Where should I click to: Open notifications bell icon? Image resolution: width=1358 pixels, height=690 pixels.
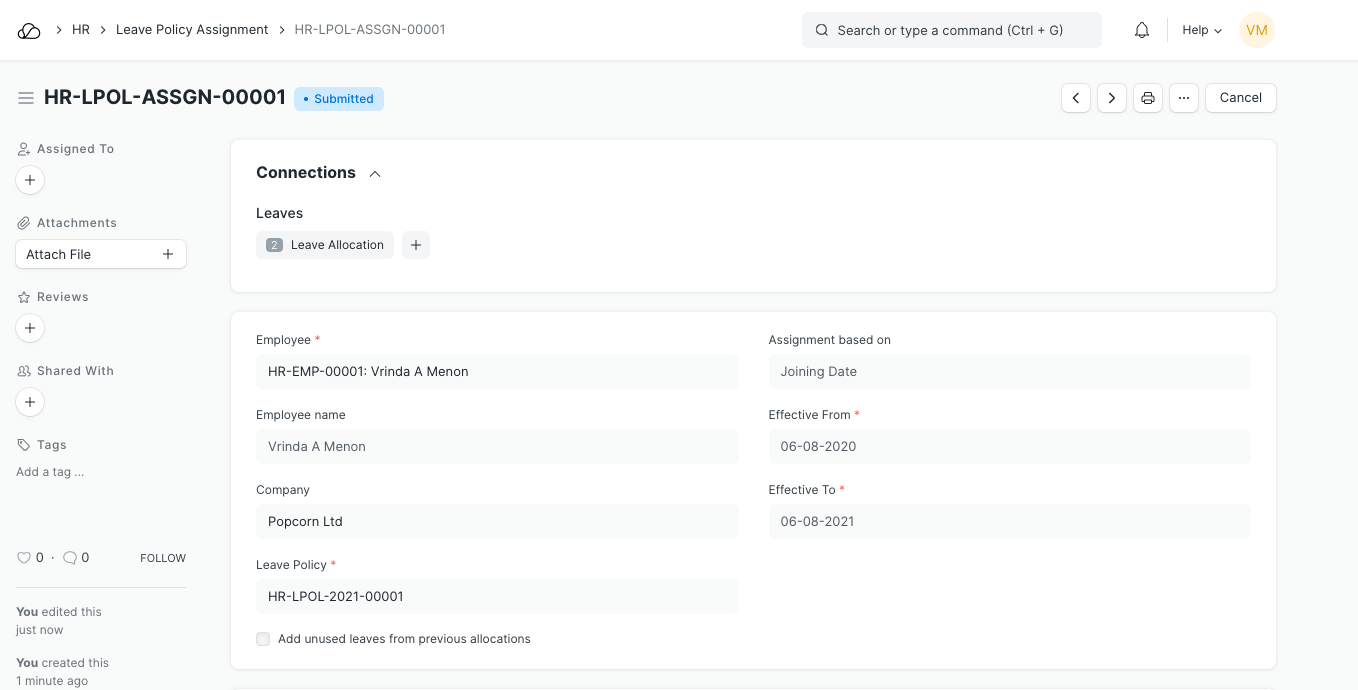1141,30
